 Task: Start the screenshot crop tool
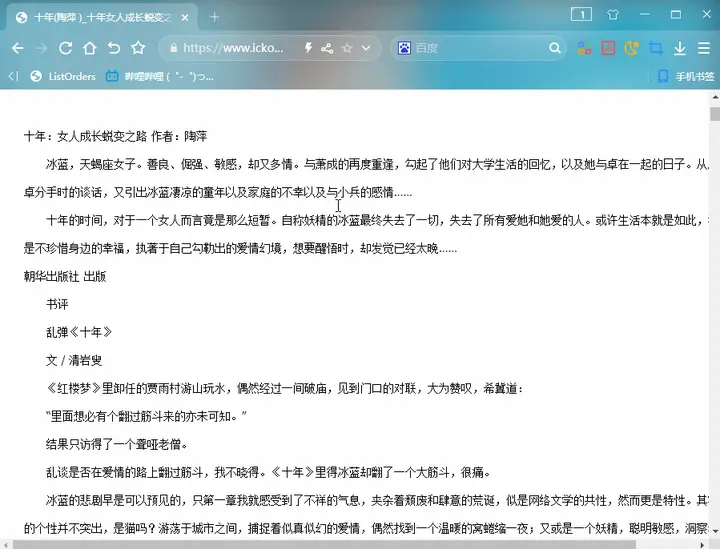656,48
